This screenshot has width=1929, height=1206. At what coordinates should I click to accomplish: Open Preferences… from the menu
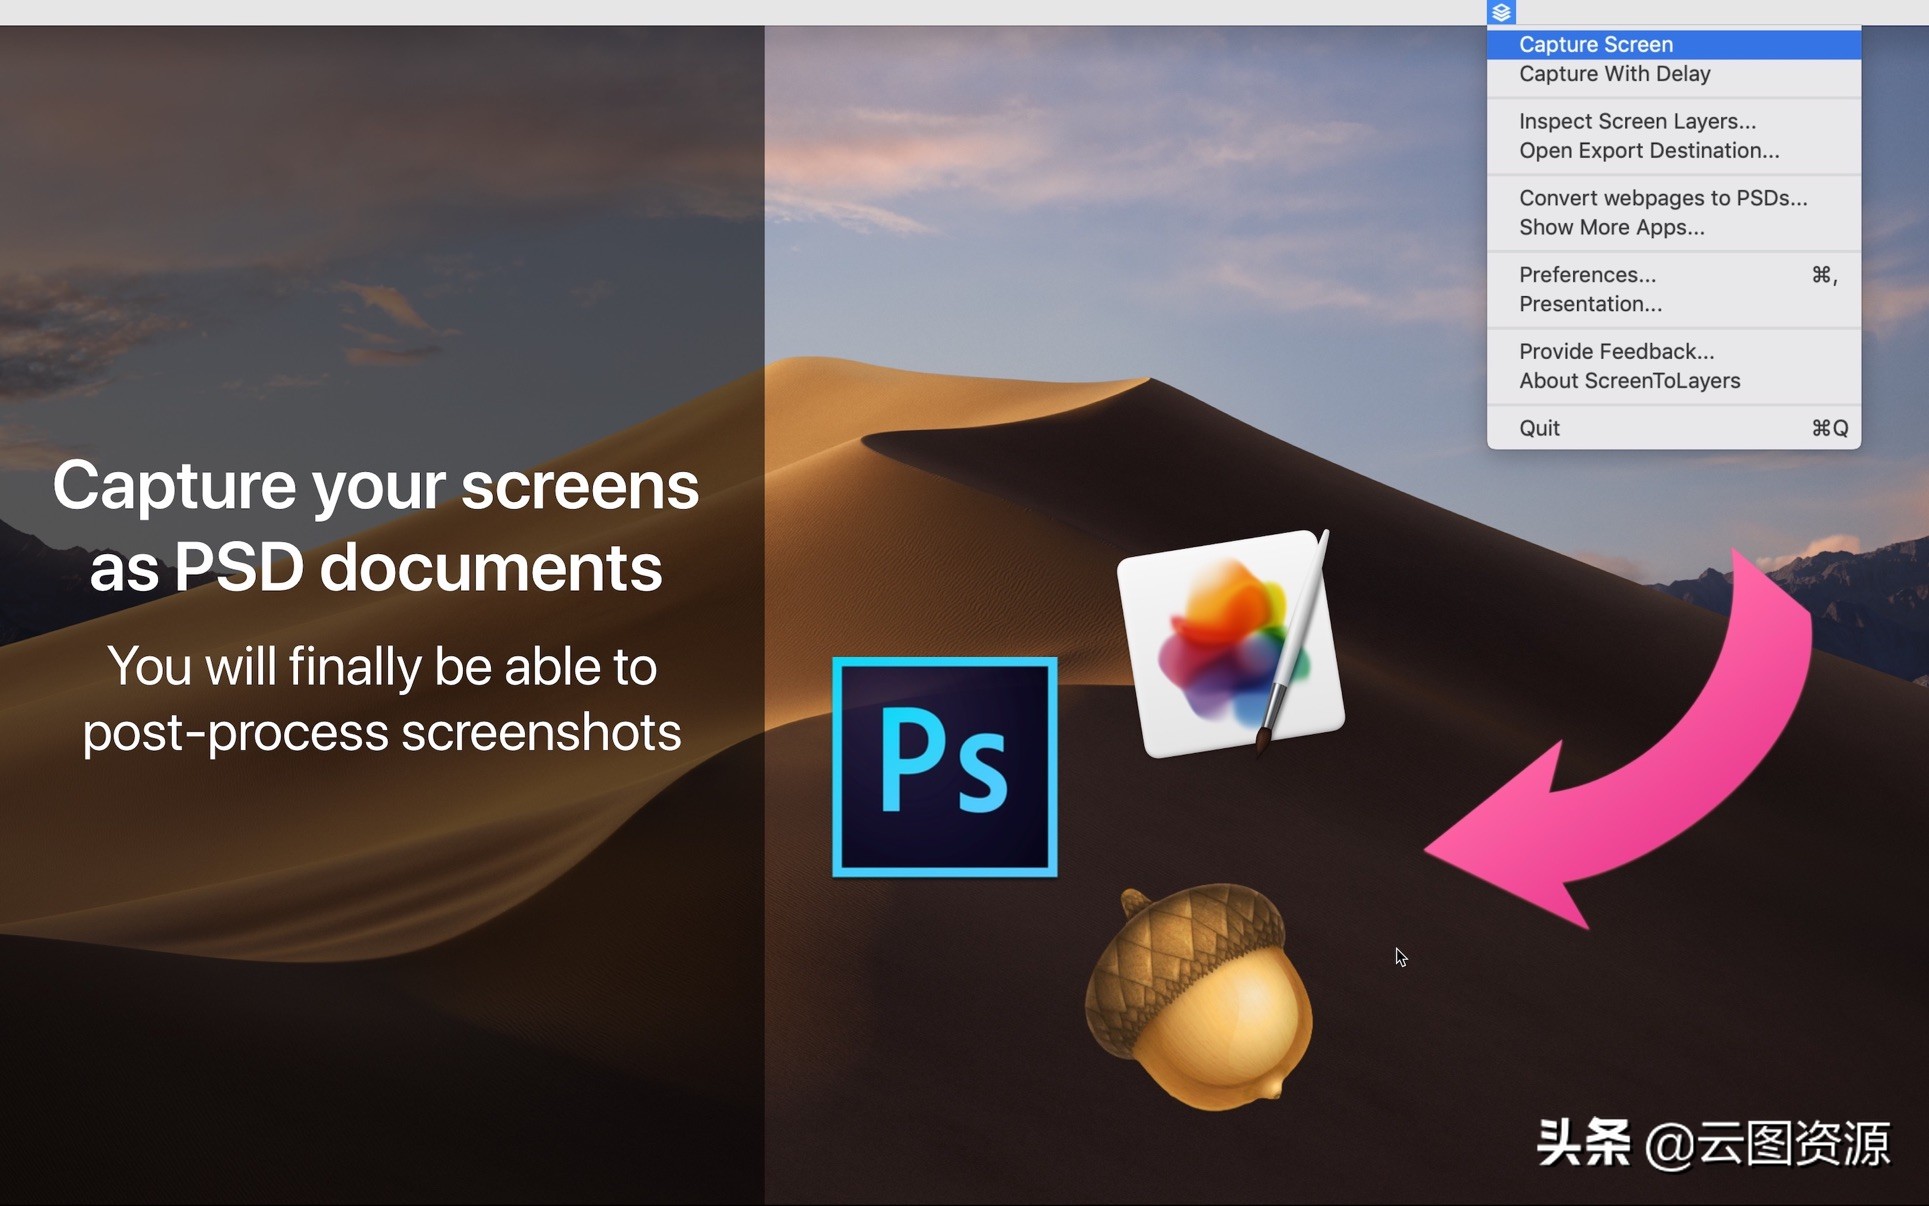(x=1674, y=275)
